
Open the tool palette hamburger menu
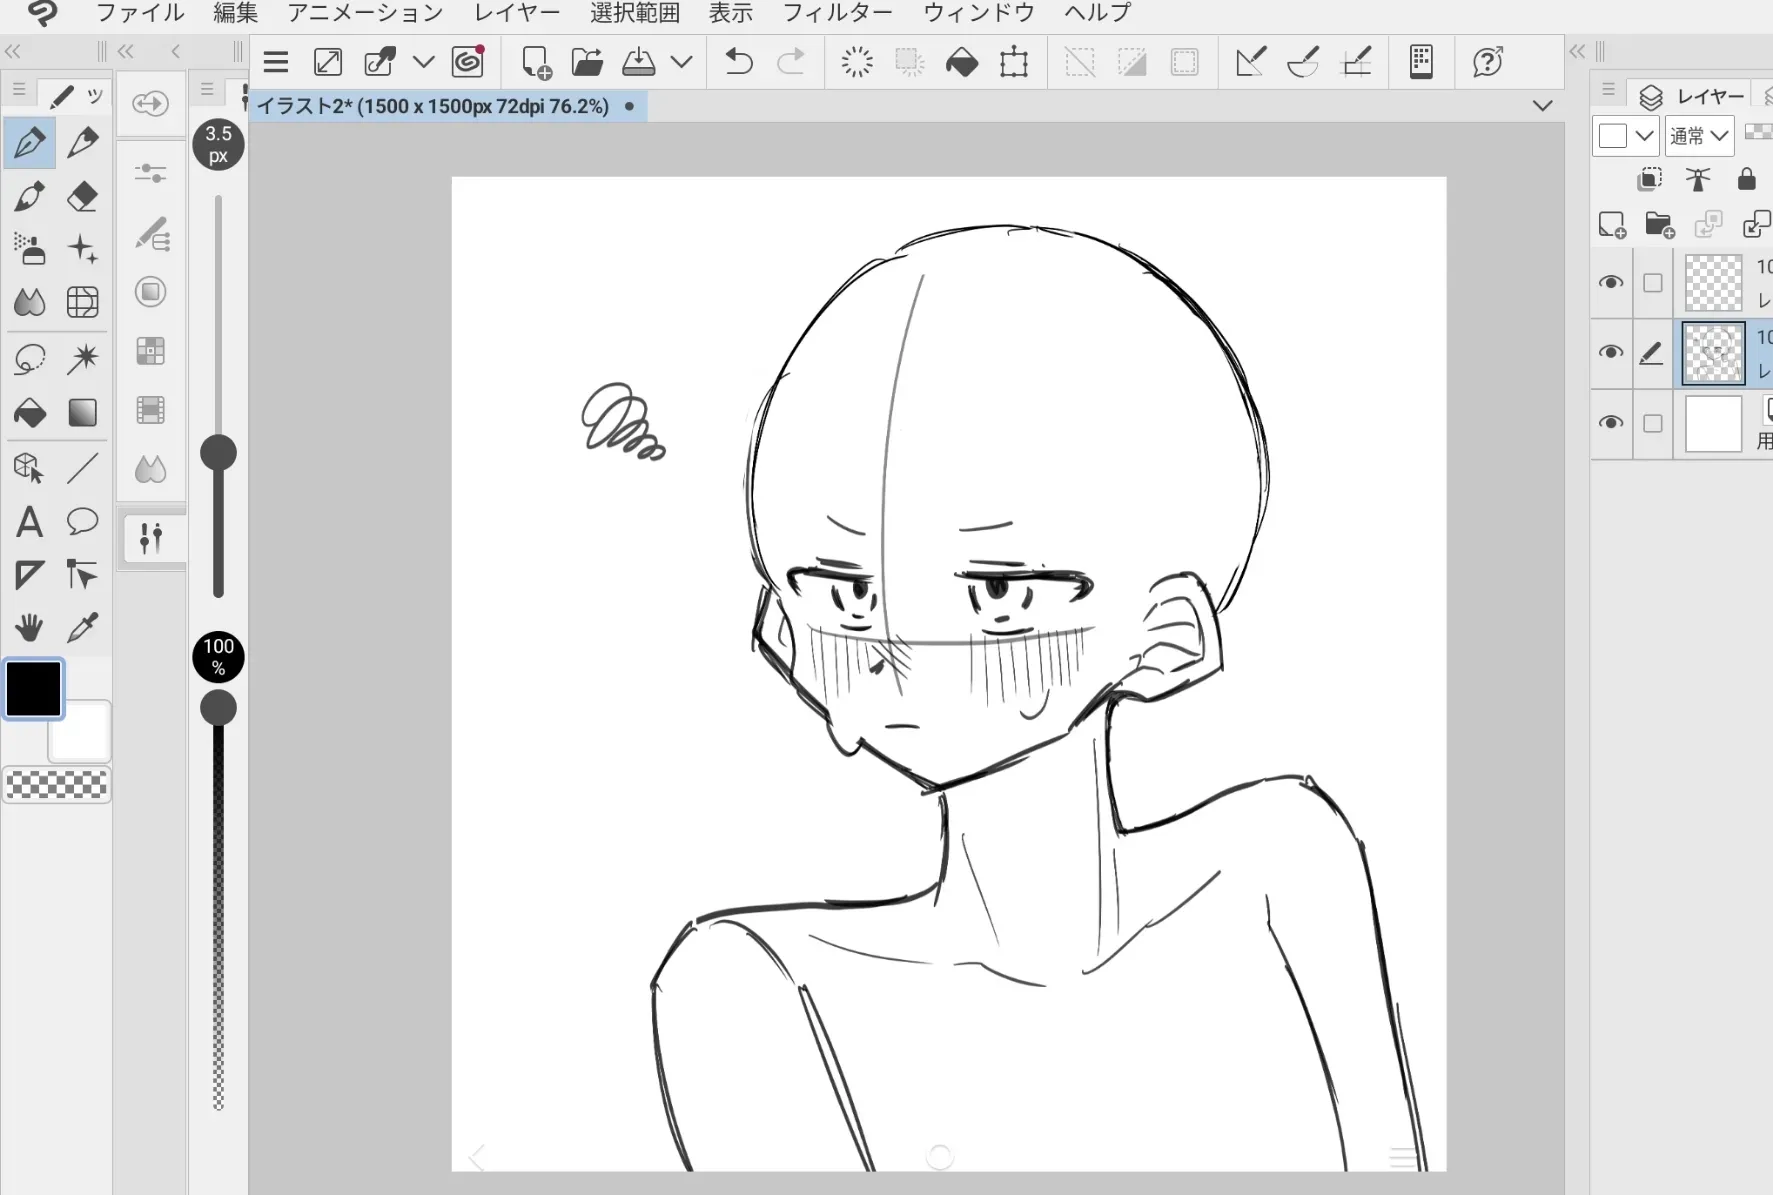pos(19,90)
